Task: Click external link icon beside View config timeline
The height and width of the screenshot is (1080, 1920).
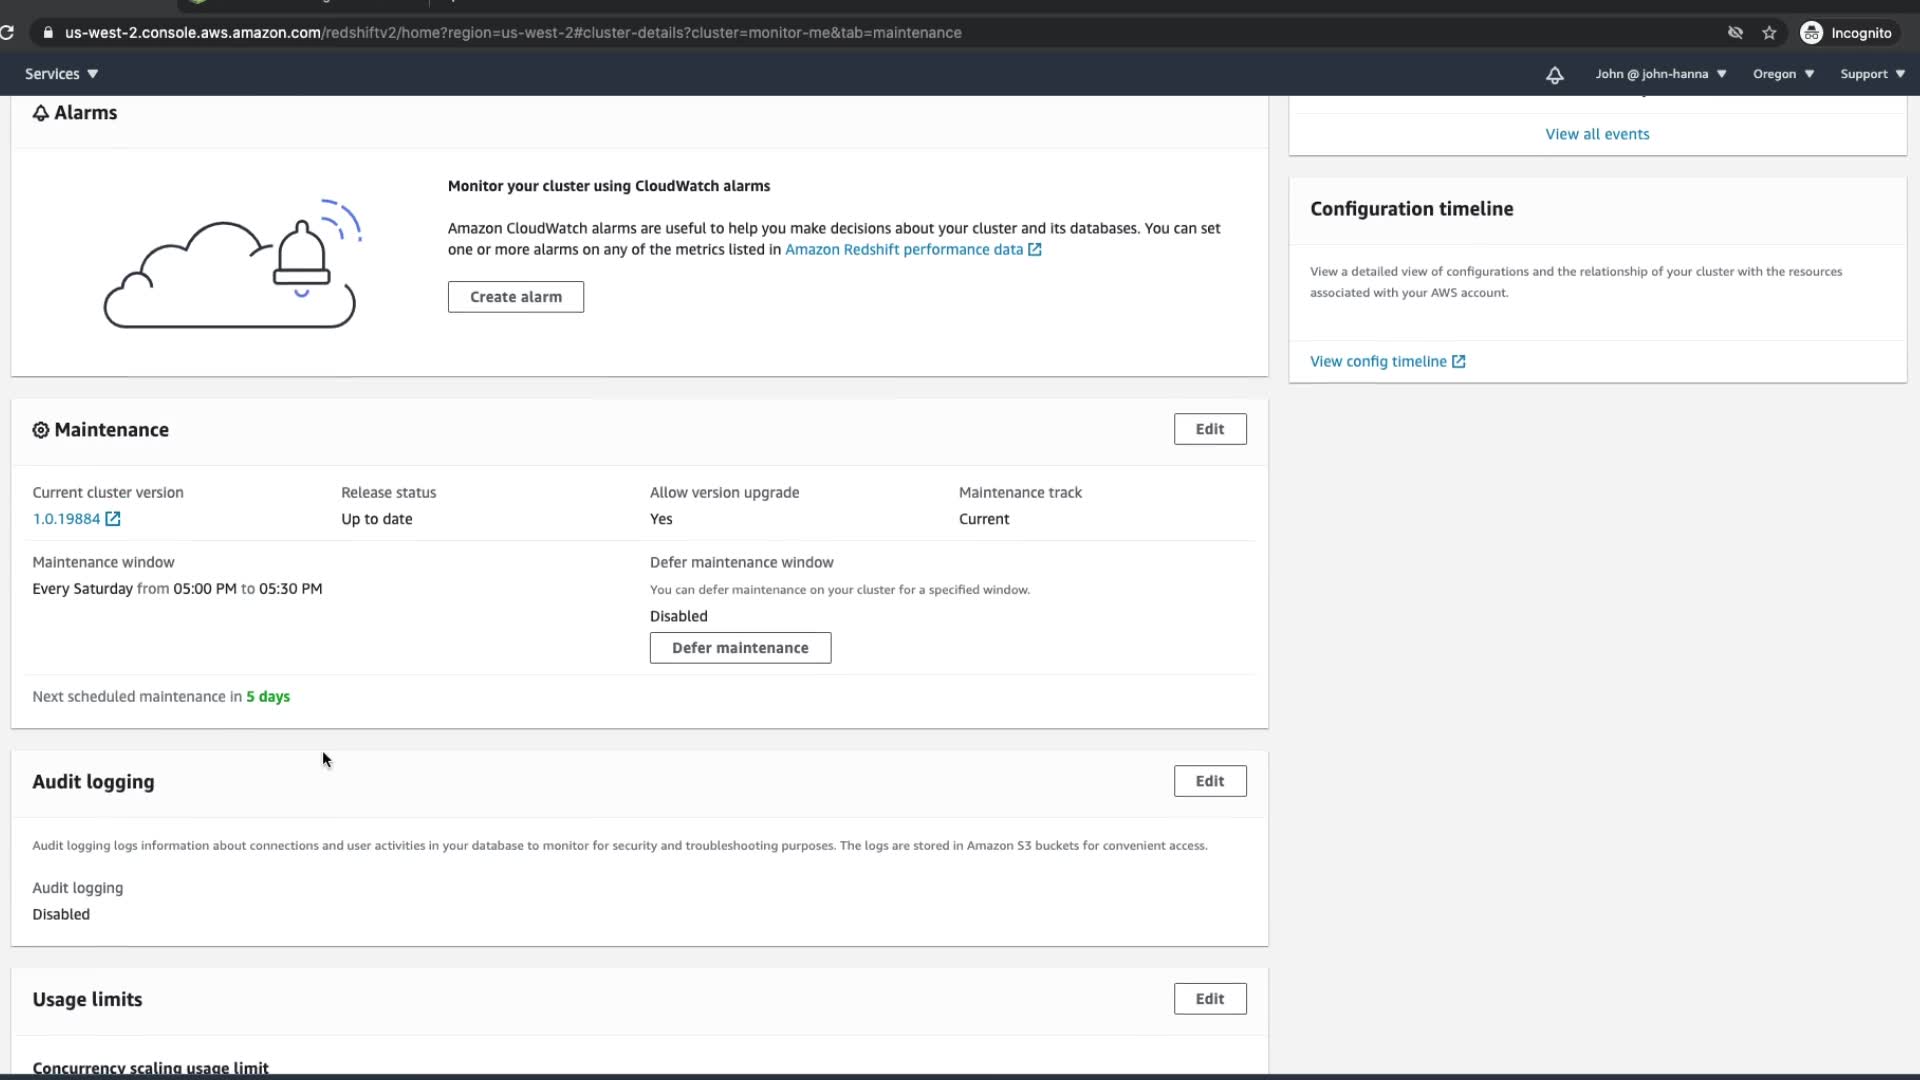Action: (1459, 362)
